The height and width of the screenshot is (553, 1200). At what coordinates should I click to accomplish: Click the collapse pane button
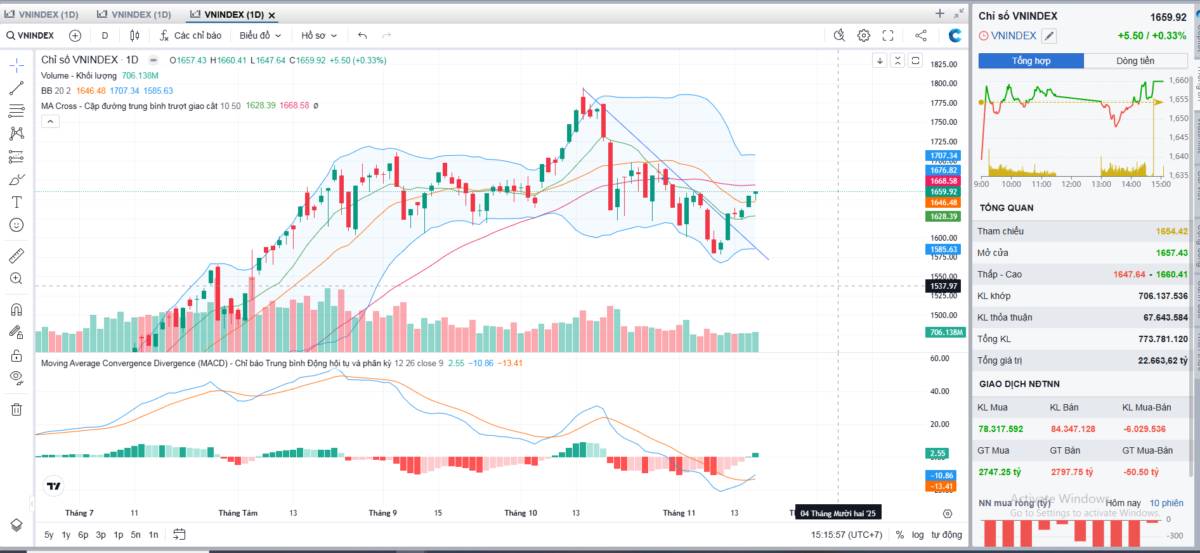(x=898, y=60)
